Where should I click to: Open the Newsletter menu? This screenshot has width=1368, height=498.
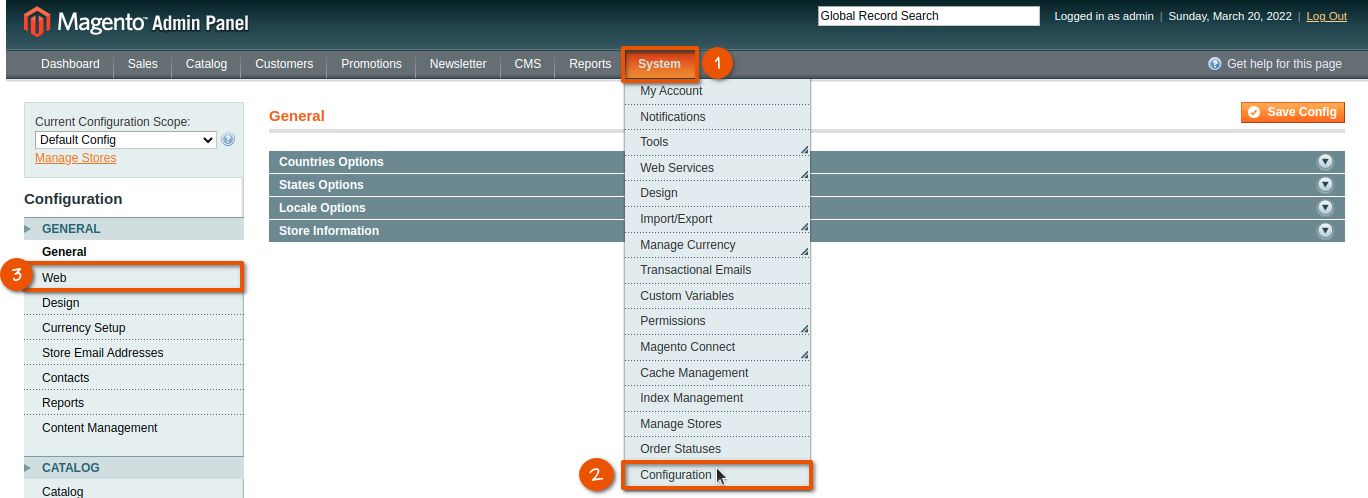click(458, 64)
